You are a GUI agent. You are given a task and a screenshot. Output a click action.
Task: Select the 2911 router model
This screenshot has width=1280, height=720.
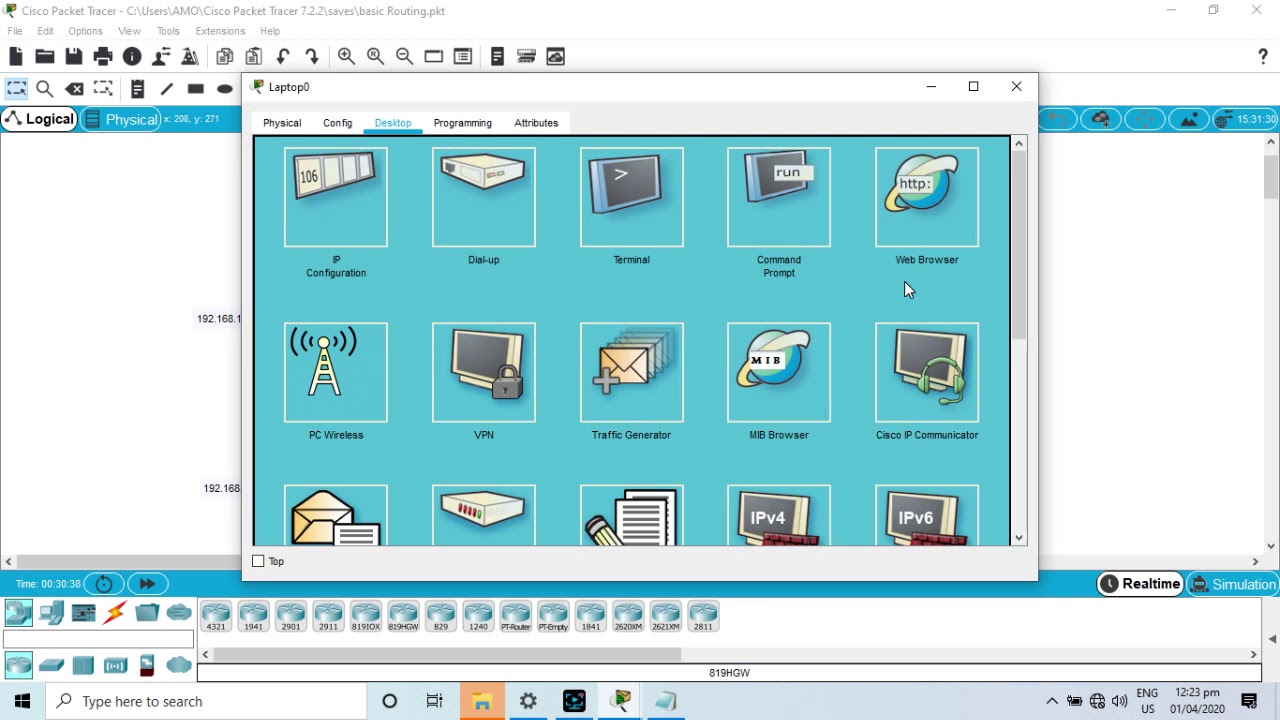(x=328, y=616)
